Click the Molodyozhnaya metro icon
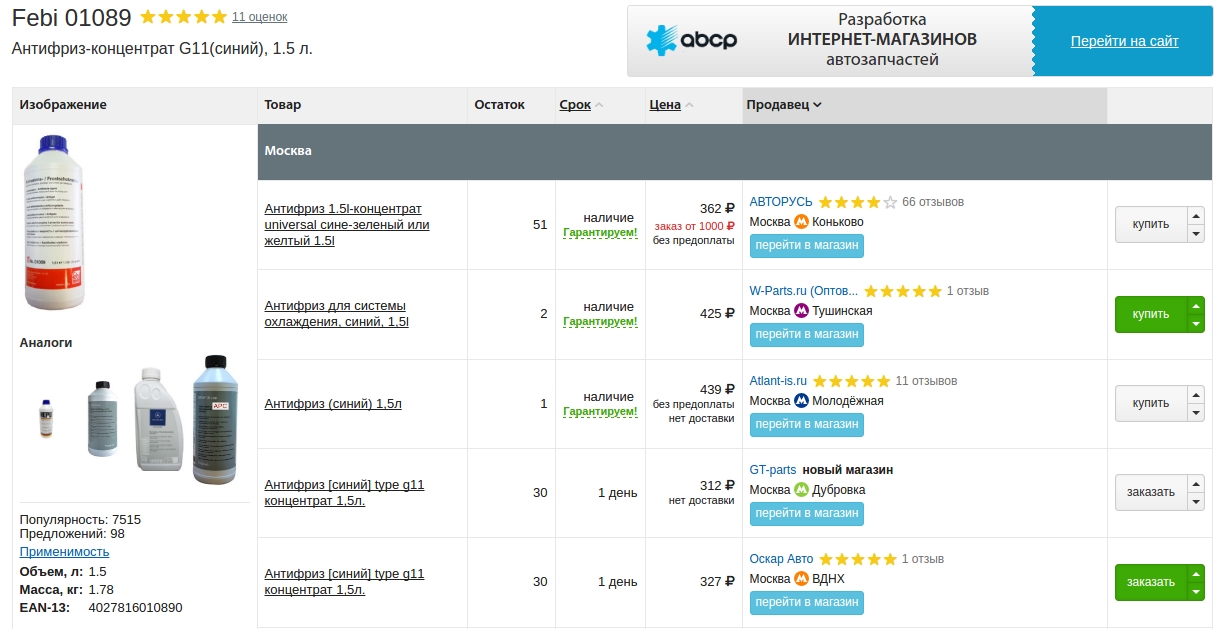1214x629 pixels. 801,401
